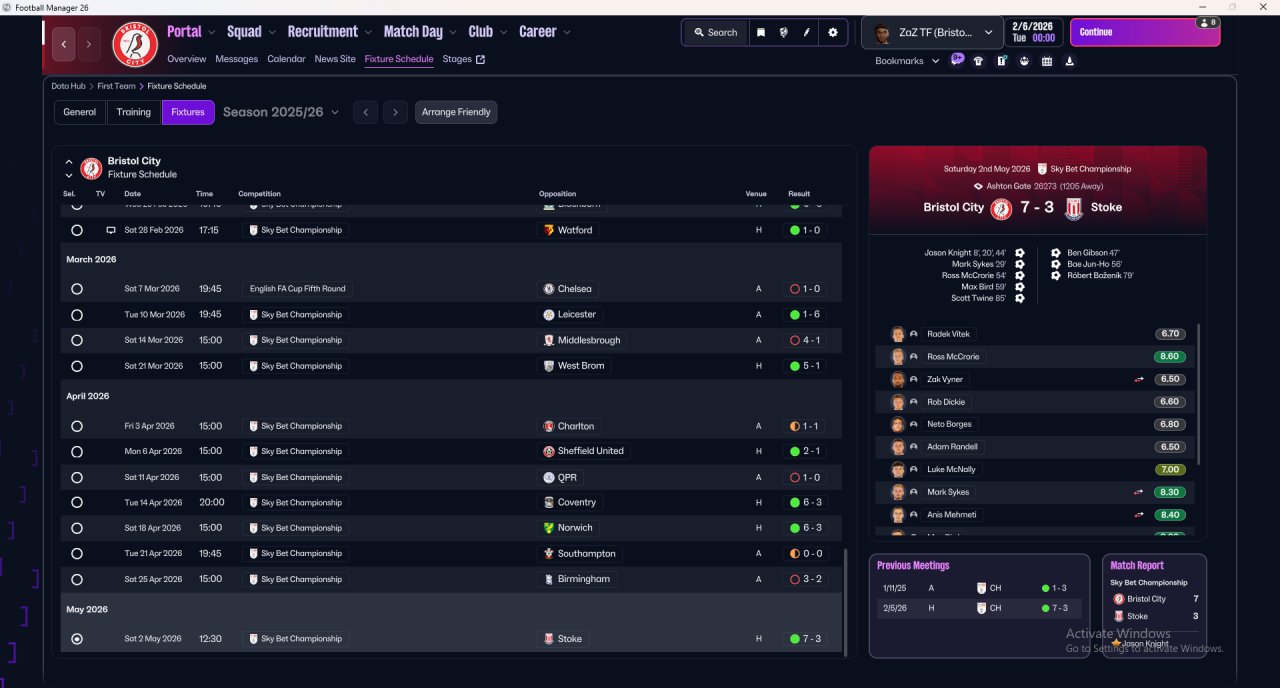Click the Stoke badge in Match Report panel
Image resolution: width=1280 pixels, height=688 pixels.
tap(1119, 616)
